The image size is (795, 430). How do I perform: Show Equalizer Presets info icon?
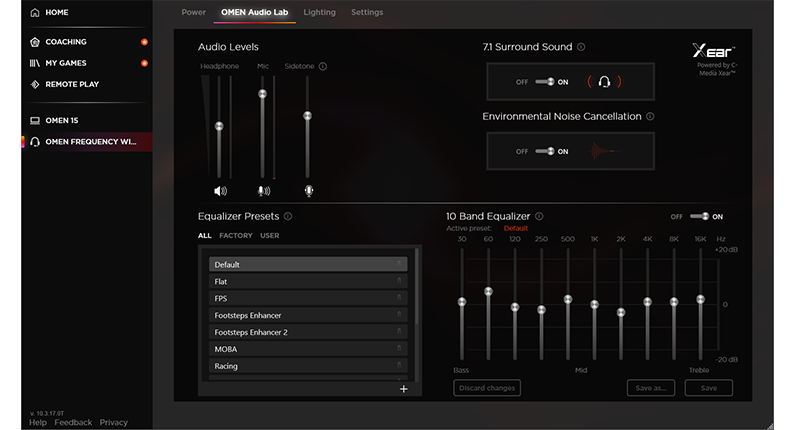click(288, 216)
